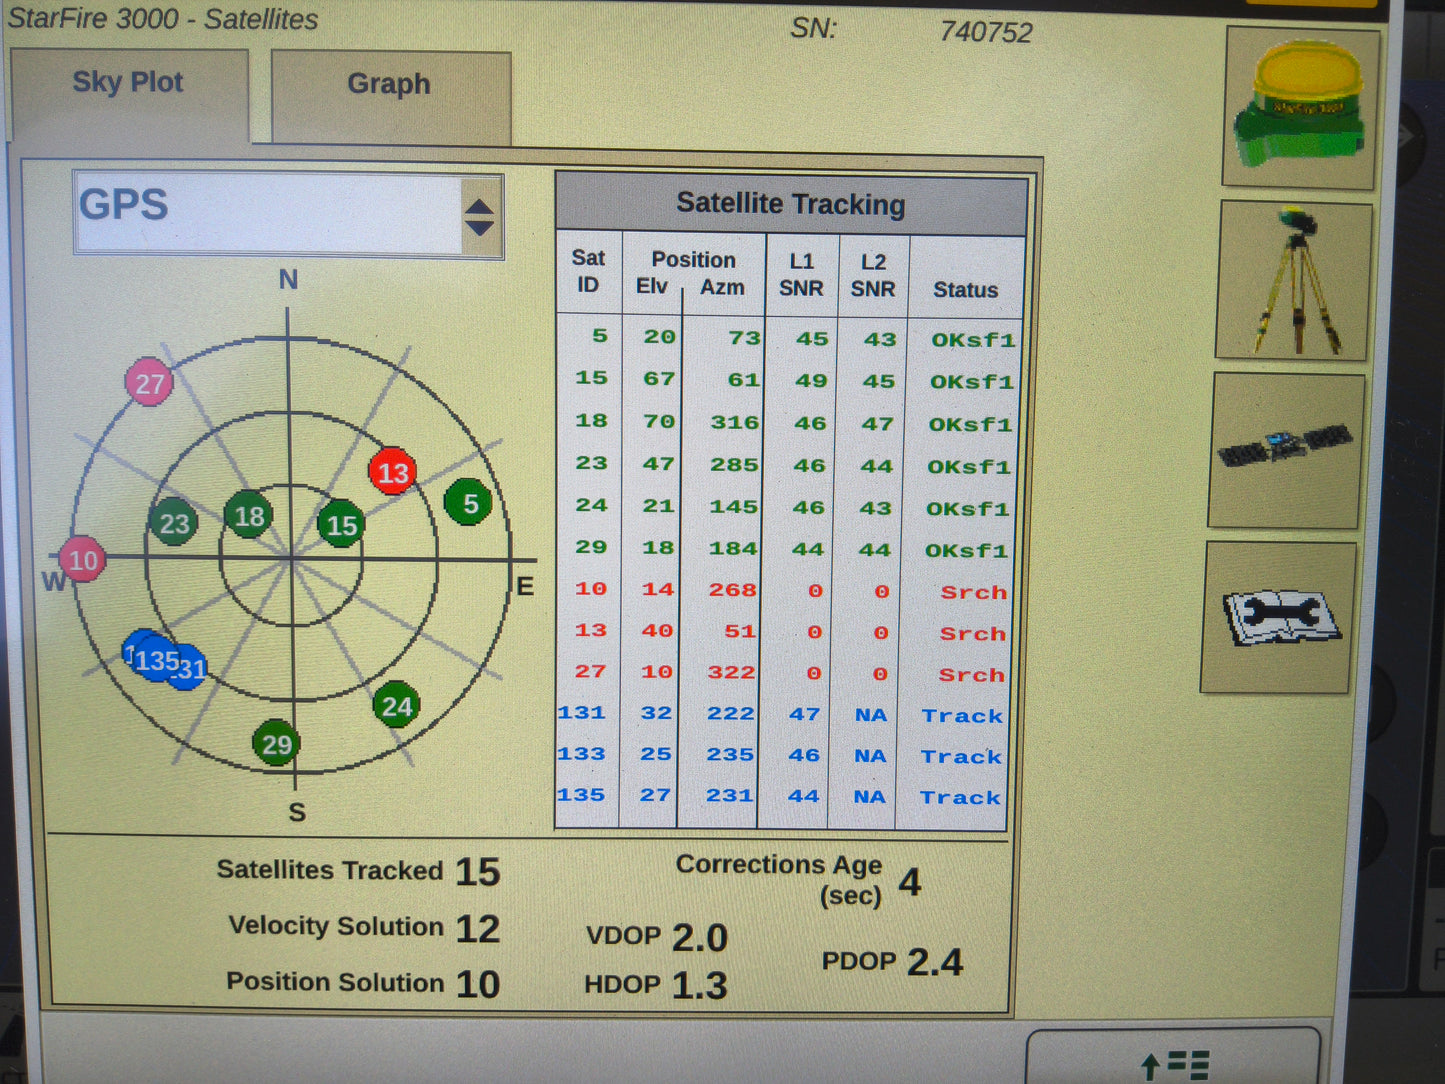Viewport: 1445px width, 1084px height.
Task: Click the HDOP value 1.3
Action: 699,986
